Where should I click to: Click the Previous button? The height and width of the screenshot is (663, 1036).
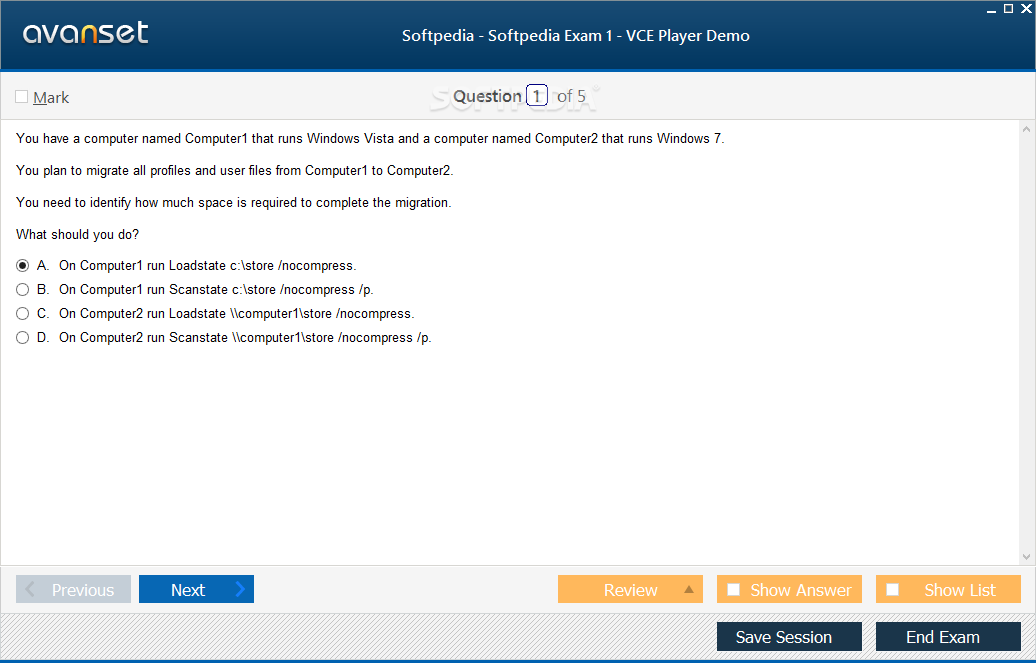(x=73, y=589)
